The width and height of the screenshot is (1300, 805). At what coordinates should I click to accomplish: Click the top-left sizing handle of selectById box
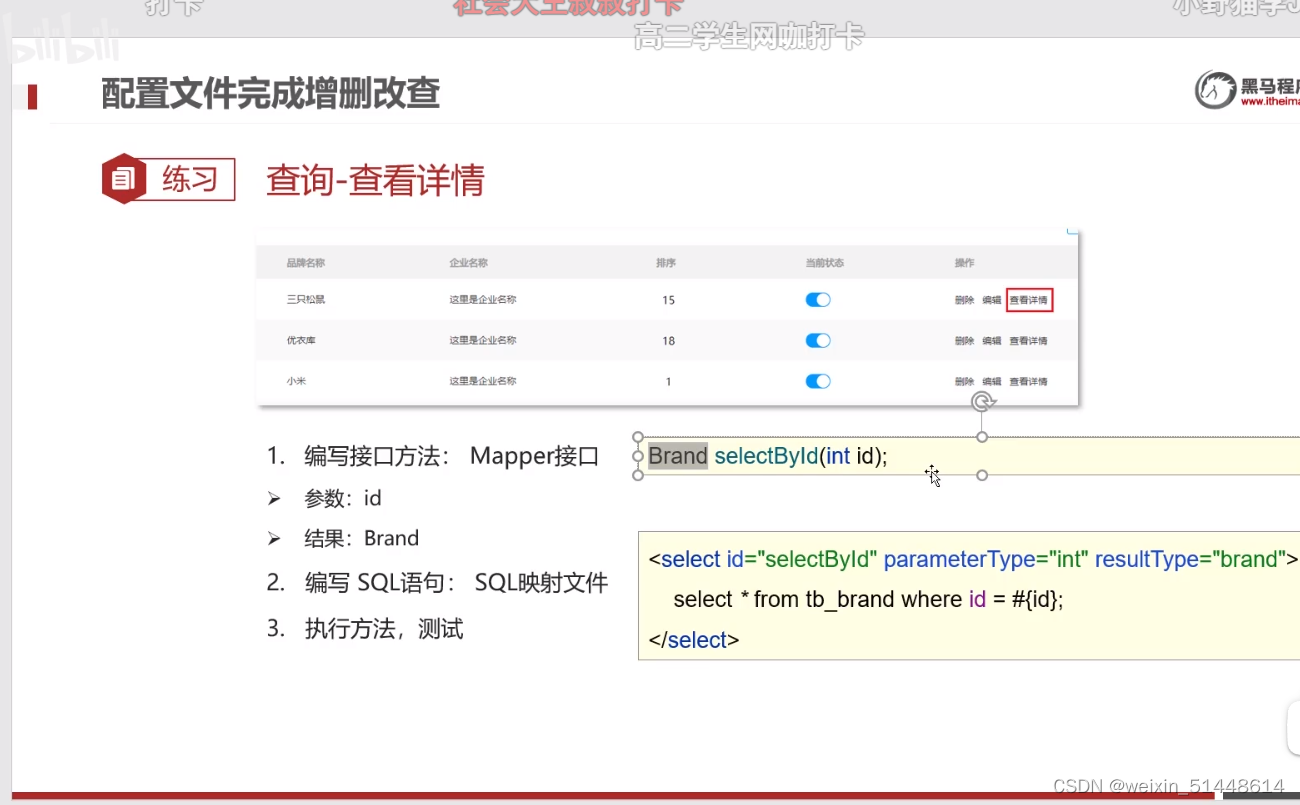(x=638, y=437)
